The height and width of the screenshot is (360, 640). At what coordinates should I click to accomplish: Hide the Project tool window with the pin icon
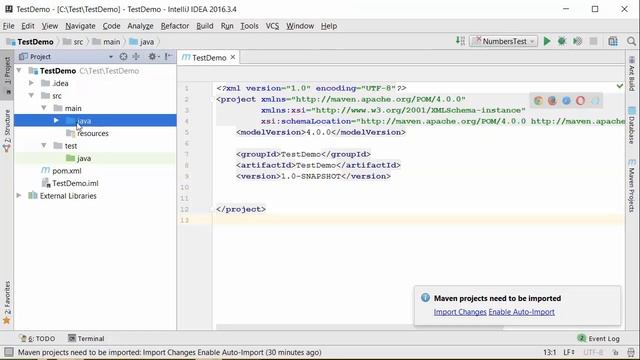coord(168,57)
